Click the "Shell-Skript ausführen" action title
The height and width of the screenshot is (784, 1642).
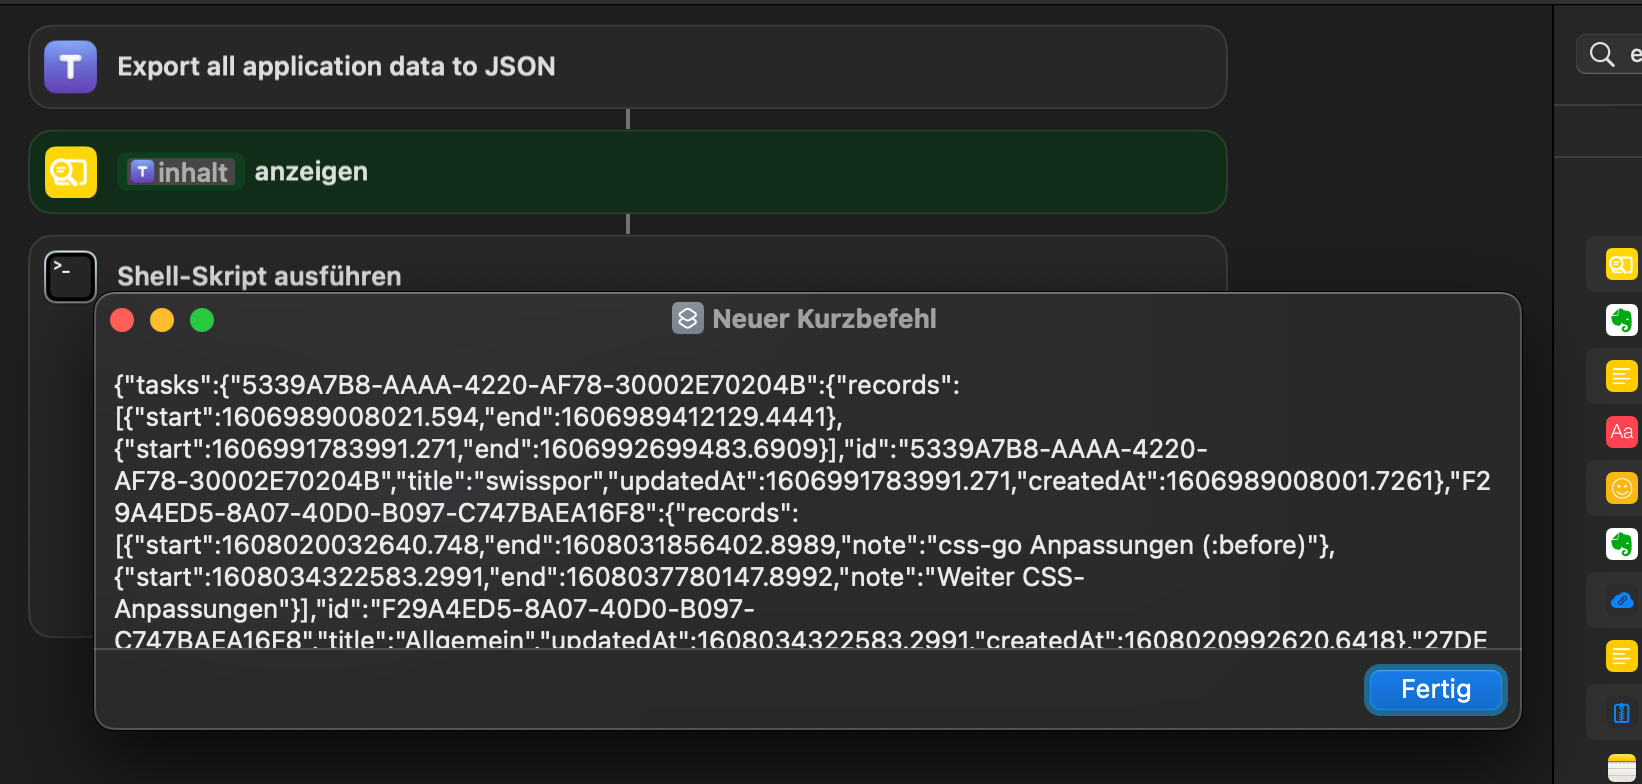(x=259, y=277)
